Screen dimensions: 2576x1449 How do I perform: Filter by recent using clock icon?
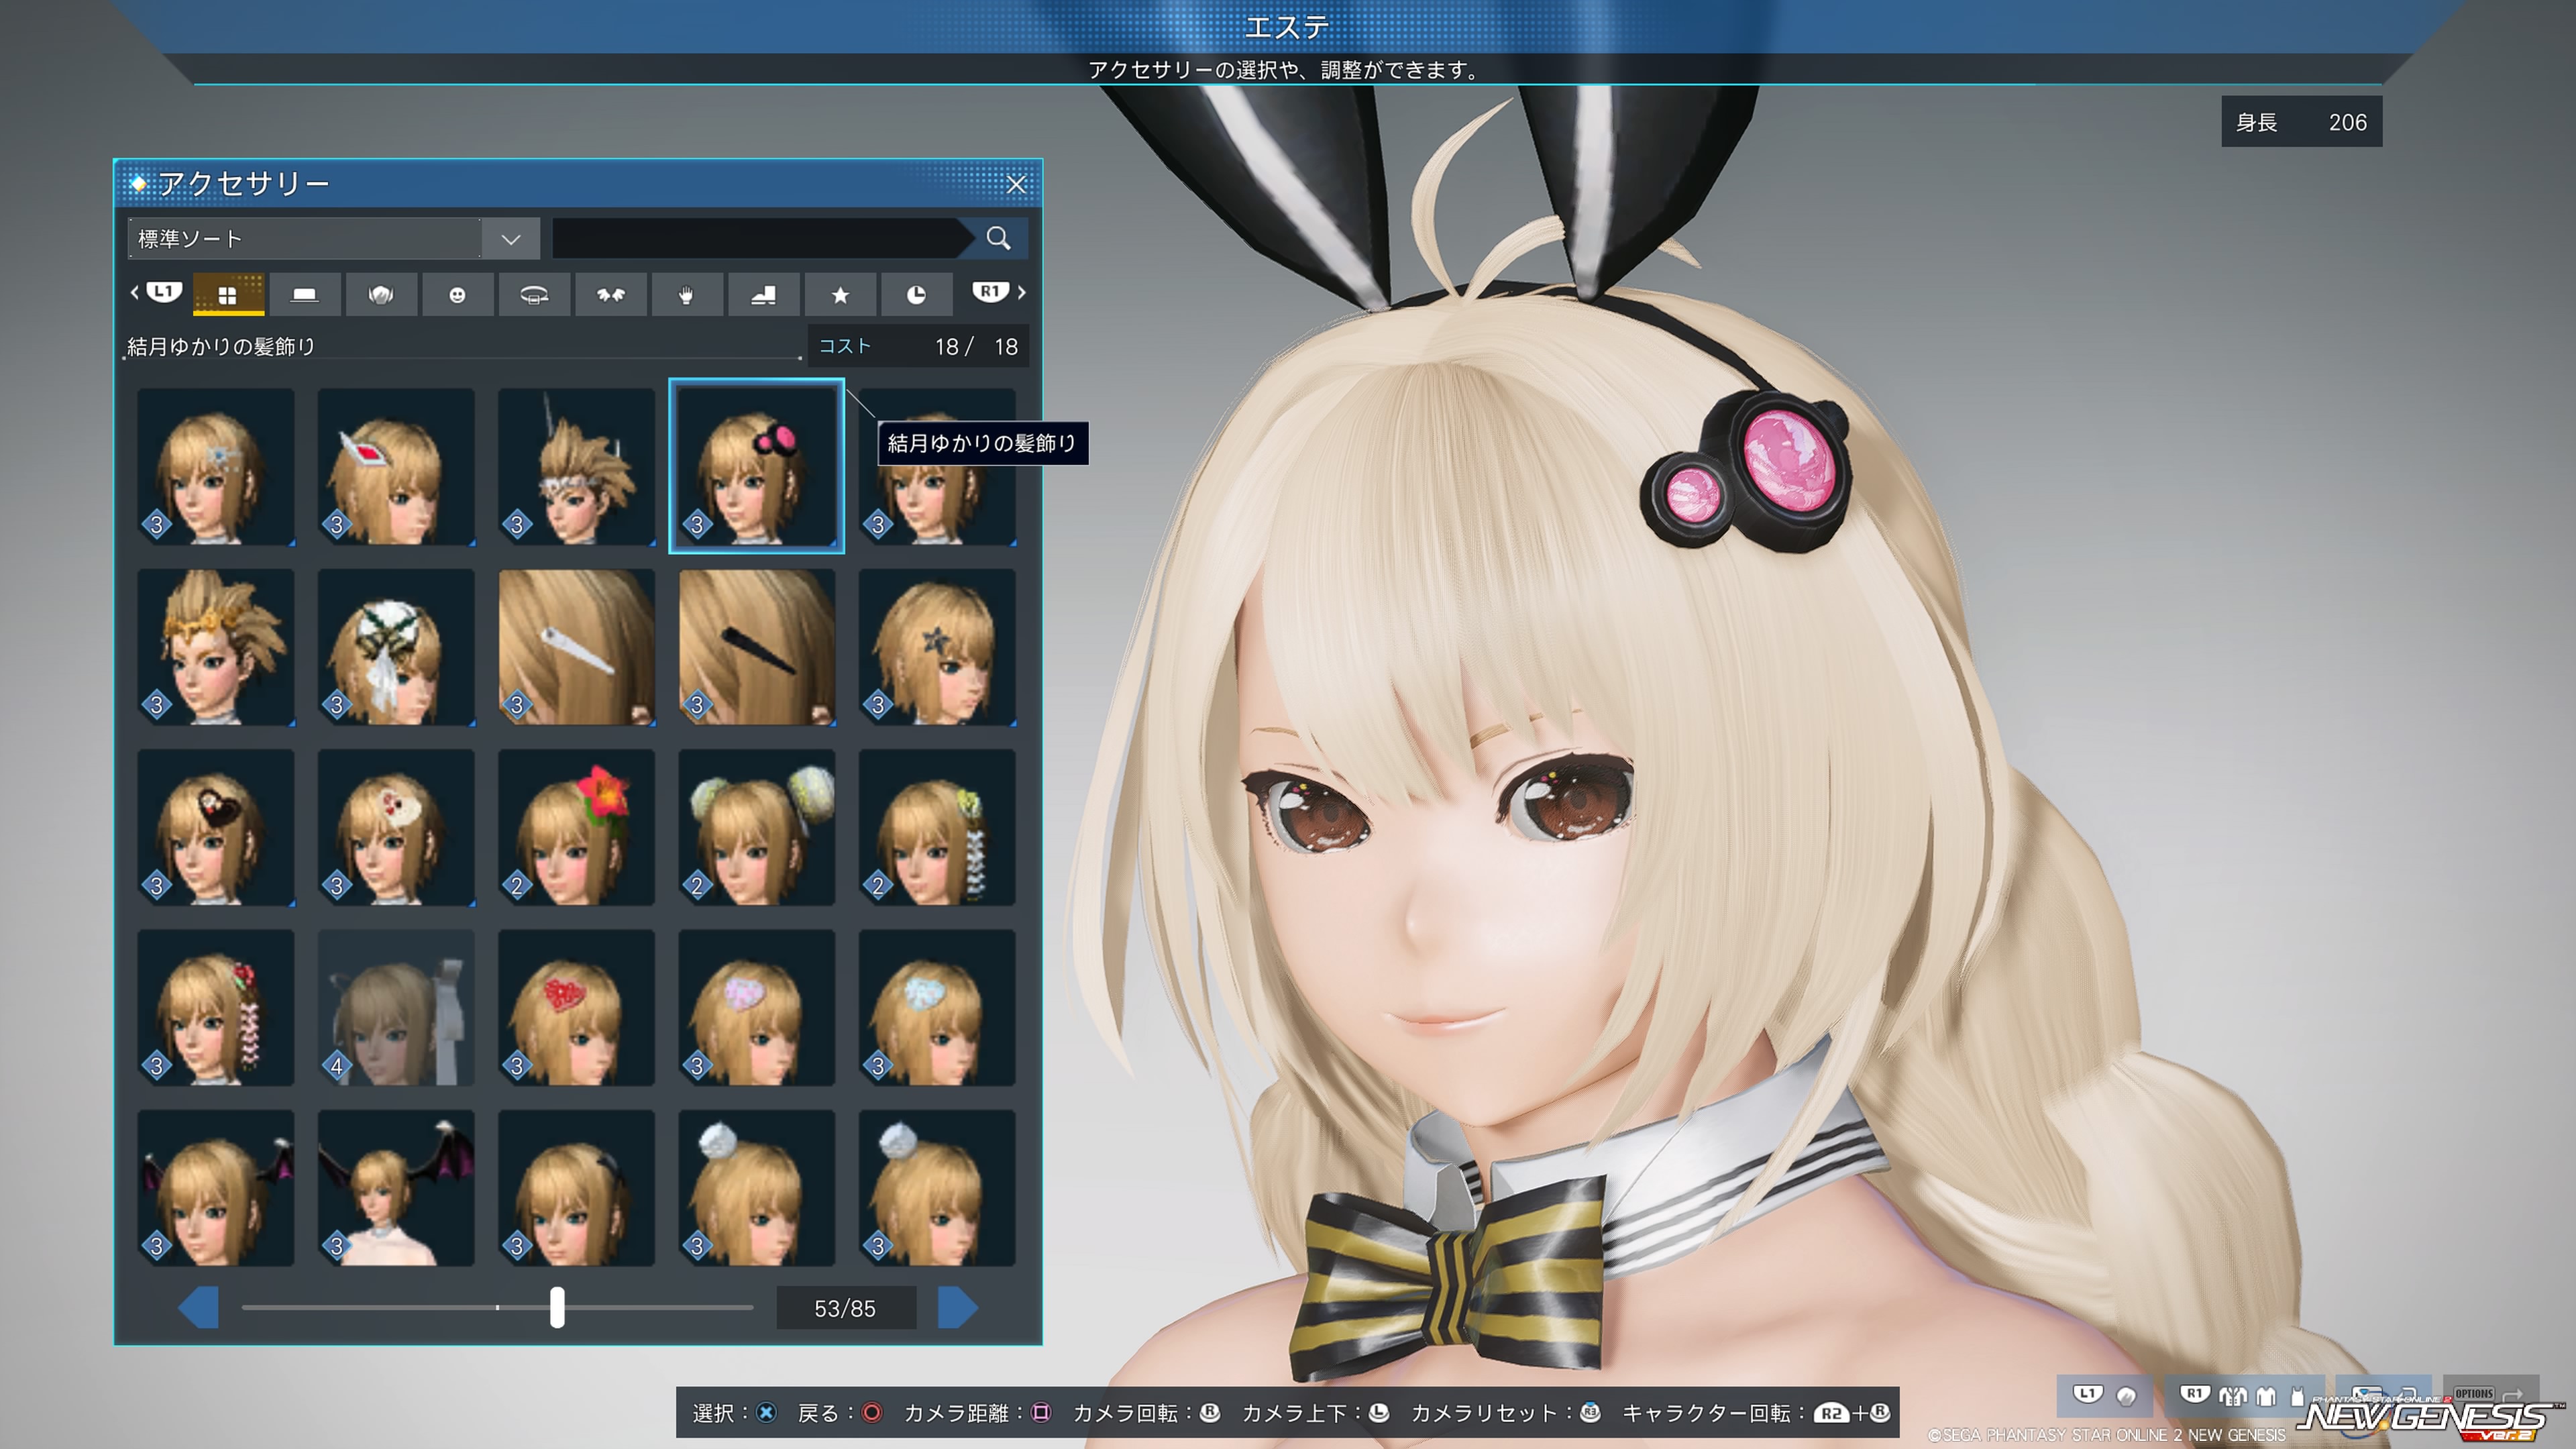point(916,294)
